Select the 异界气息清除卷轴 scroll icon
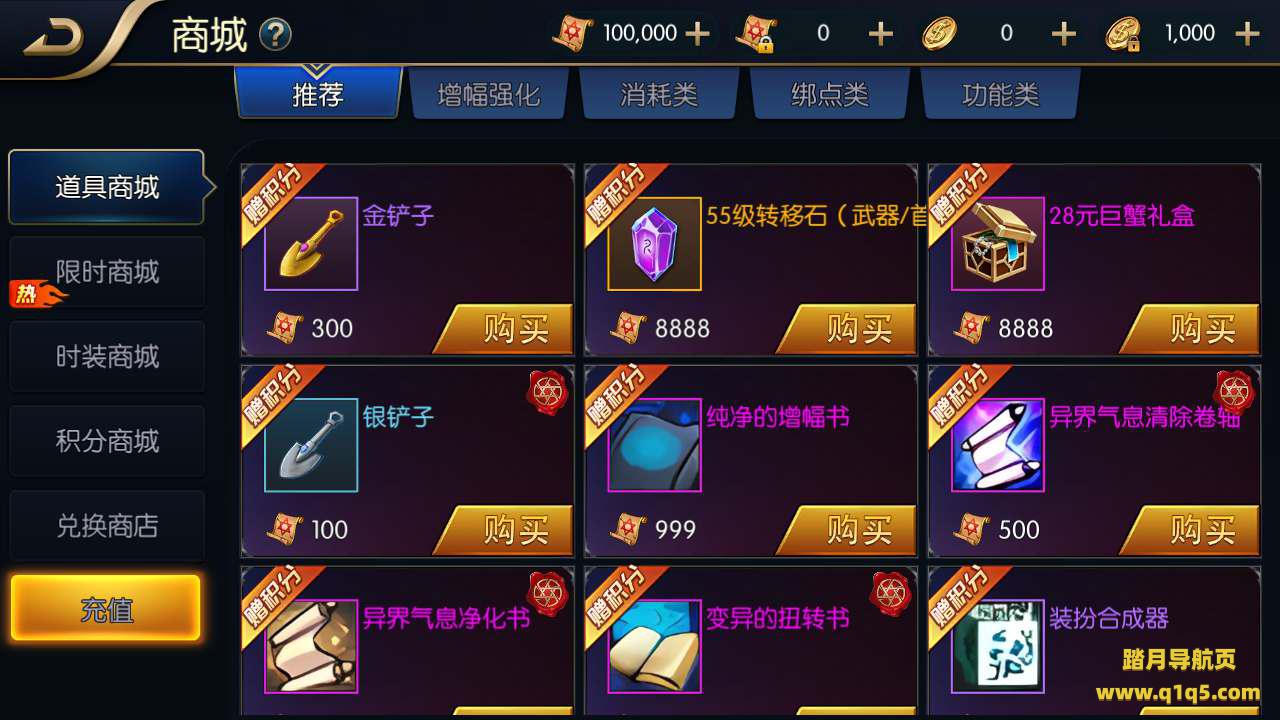The width and height of the screenshot is (1280, 720). click(x=998, y=445)
